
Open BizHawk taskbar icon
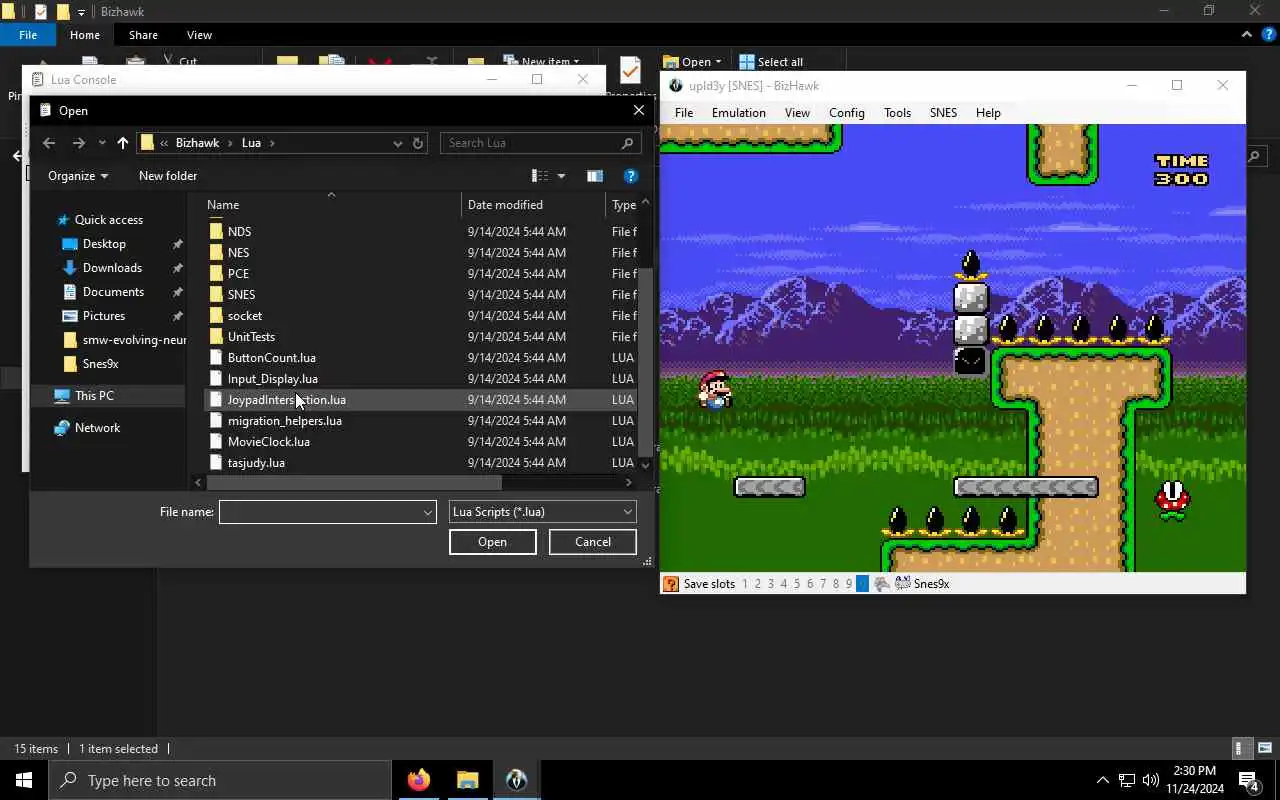pos(516,780)
